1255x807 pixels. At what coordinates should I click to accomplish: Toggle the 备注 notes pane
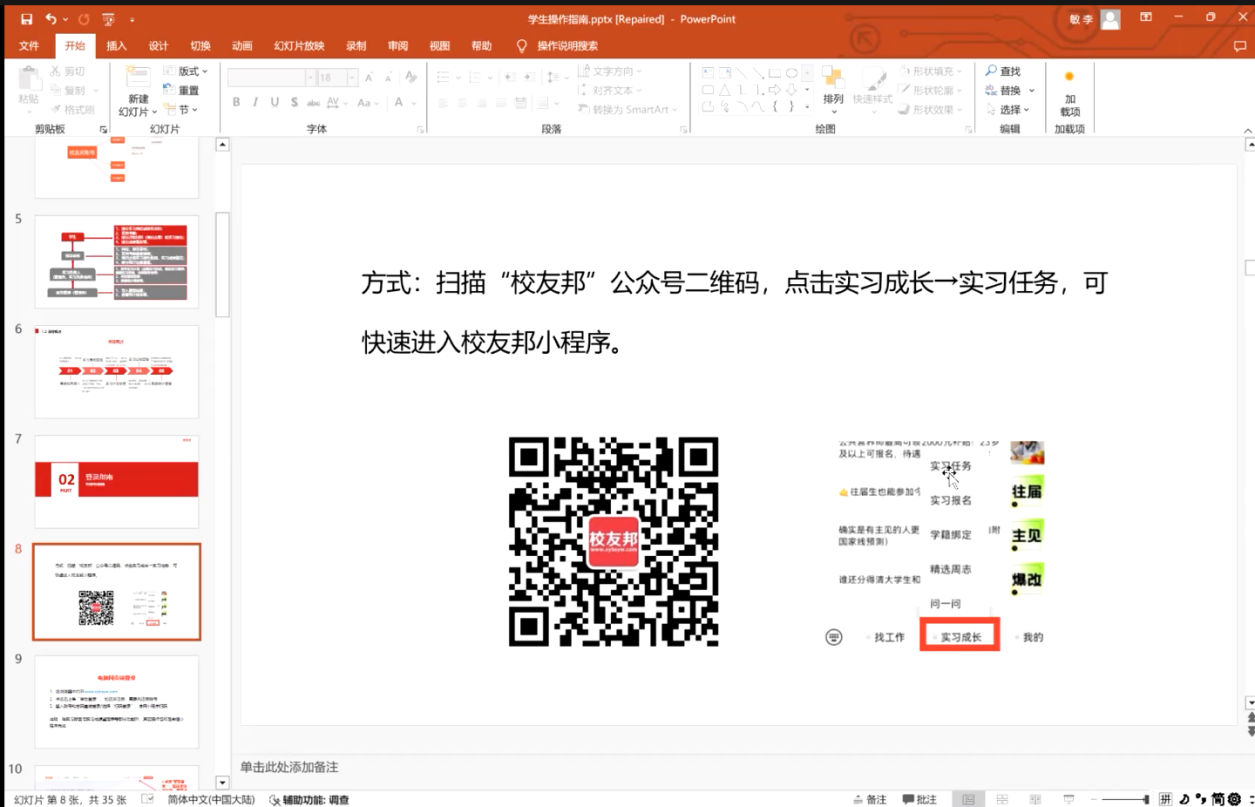click(869, 799)
